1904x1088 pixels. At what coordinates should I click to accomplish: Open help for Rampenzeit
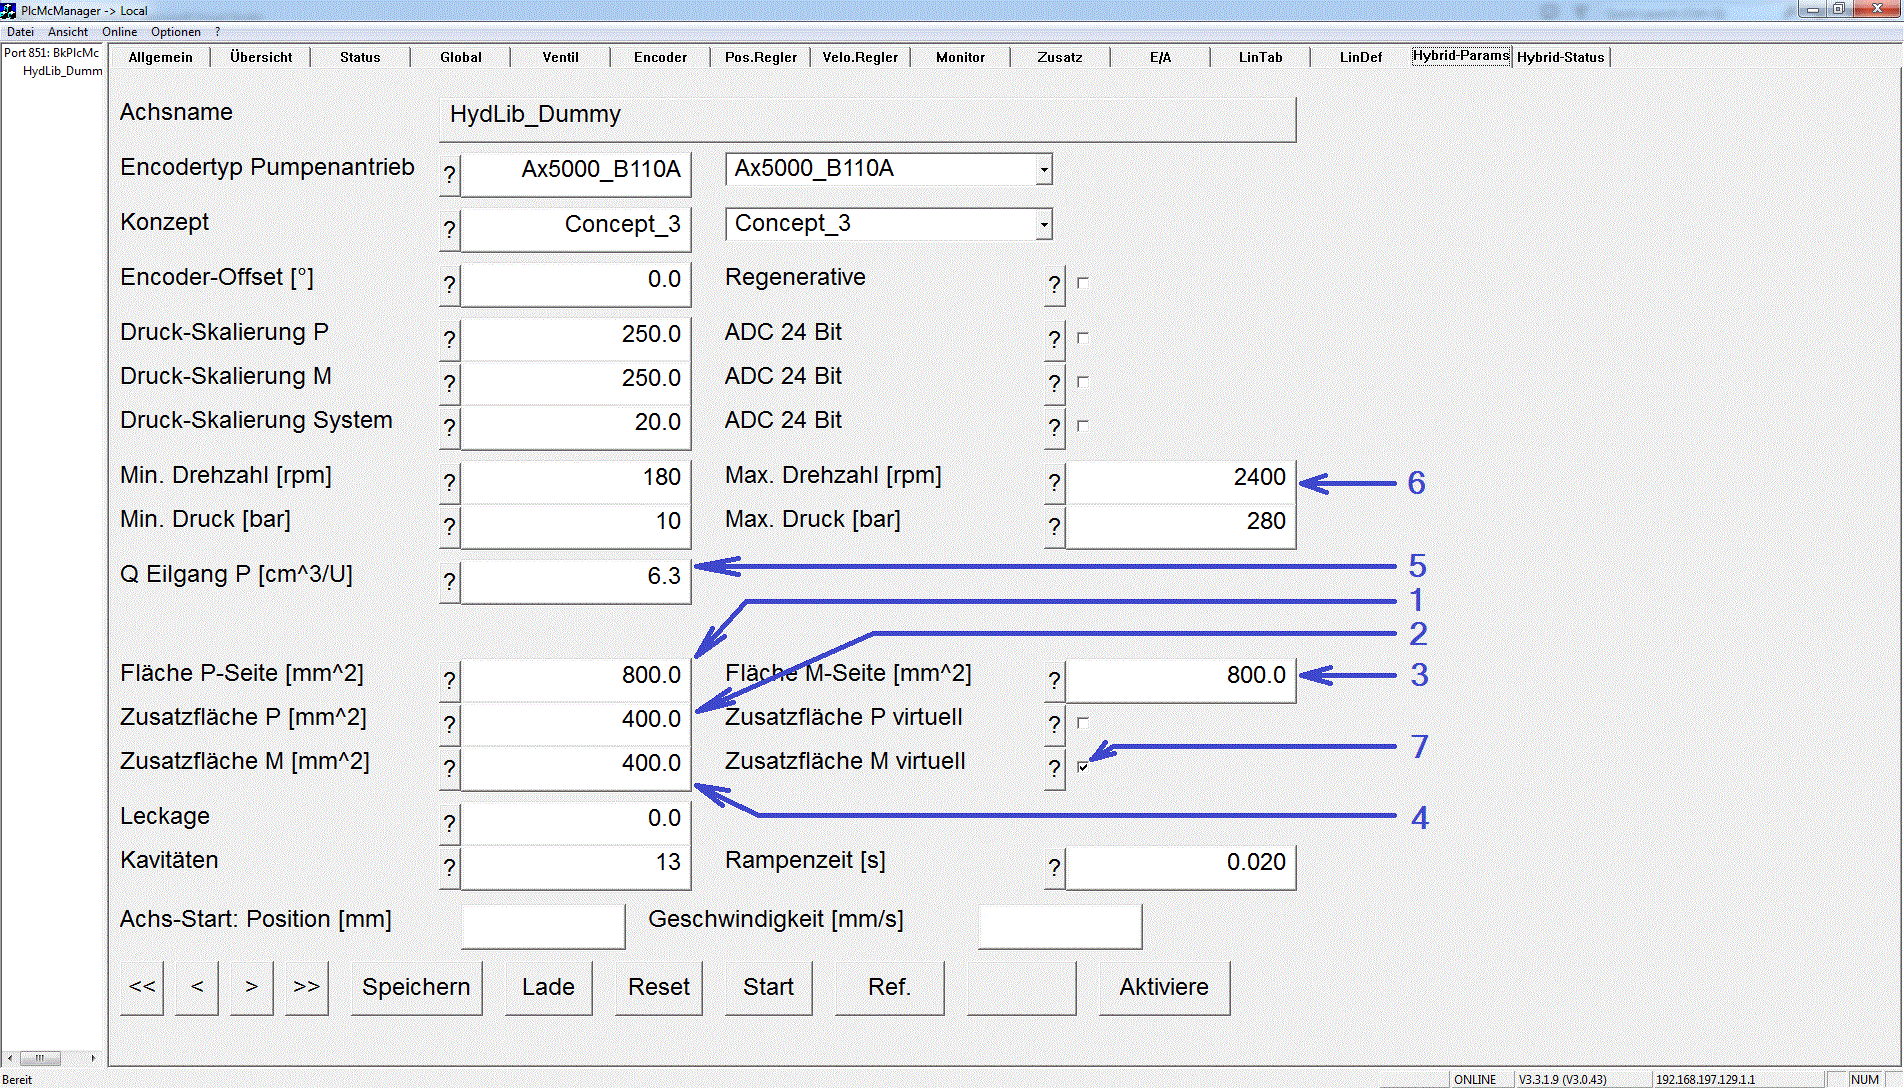point(1055,868)
